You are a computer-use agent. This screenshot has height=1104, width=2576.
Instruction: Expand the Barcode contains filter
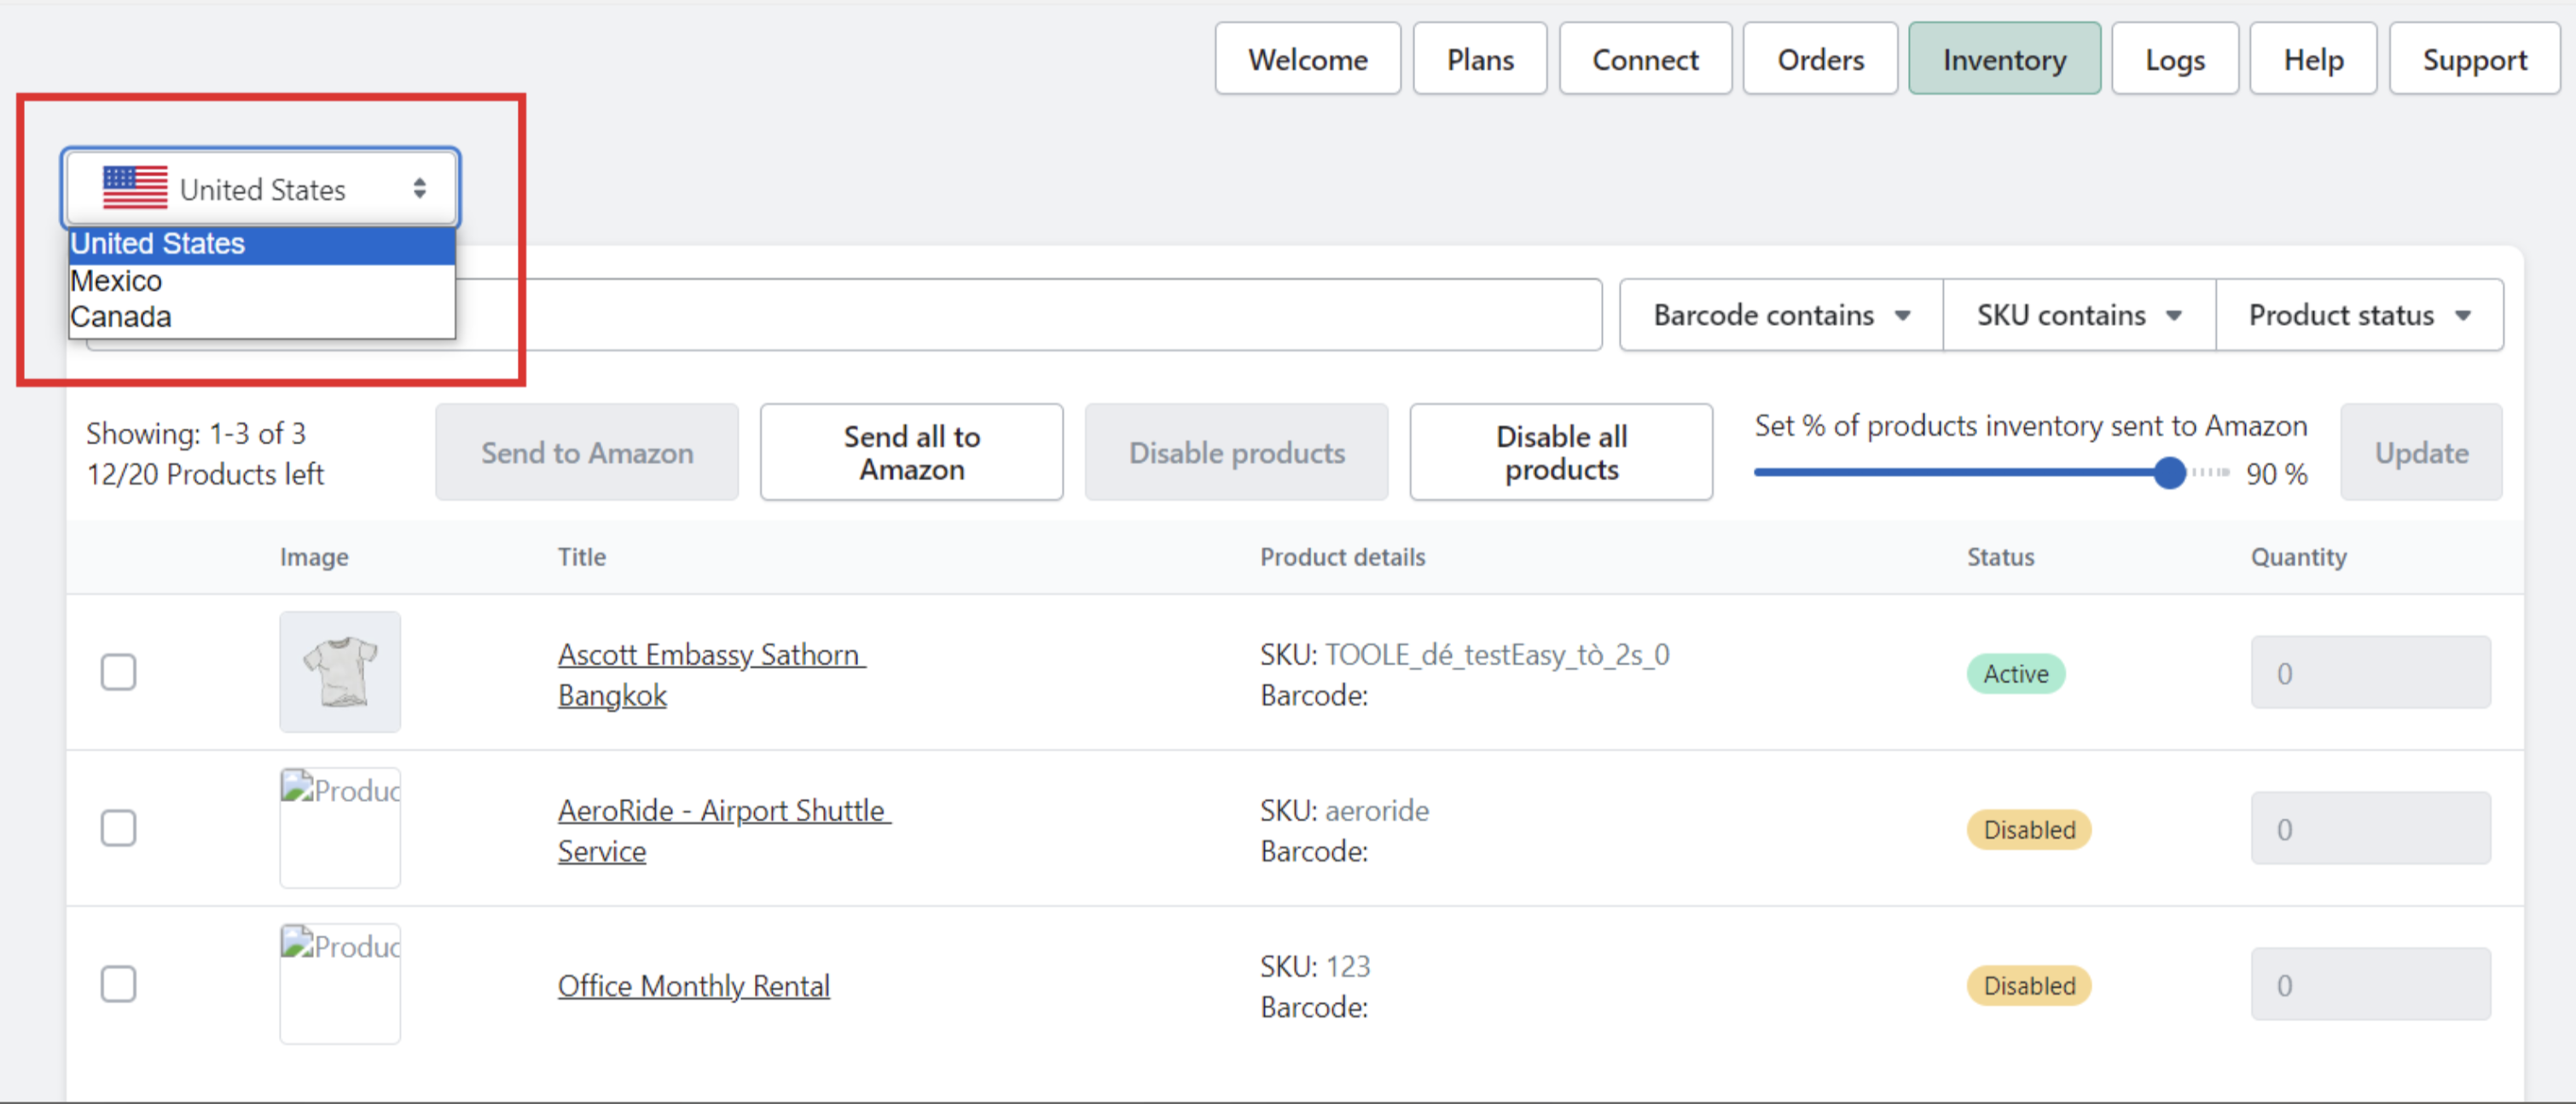[x=1781, y=315]
